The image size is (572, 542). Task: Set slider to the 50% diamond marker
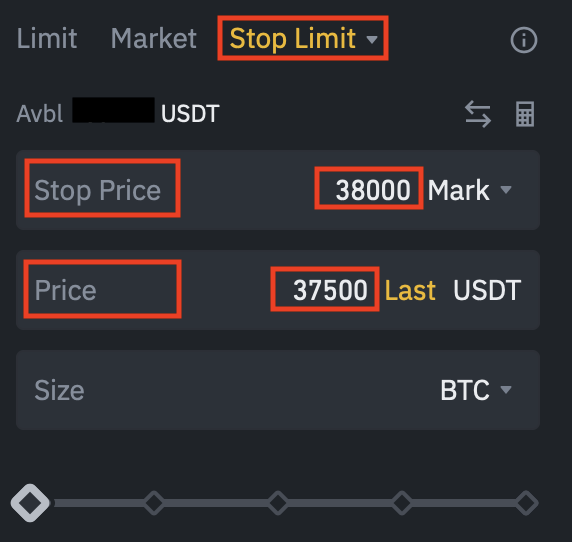point(278,503)
